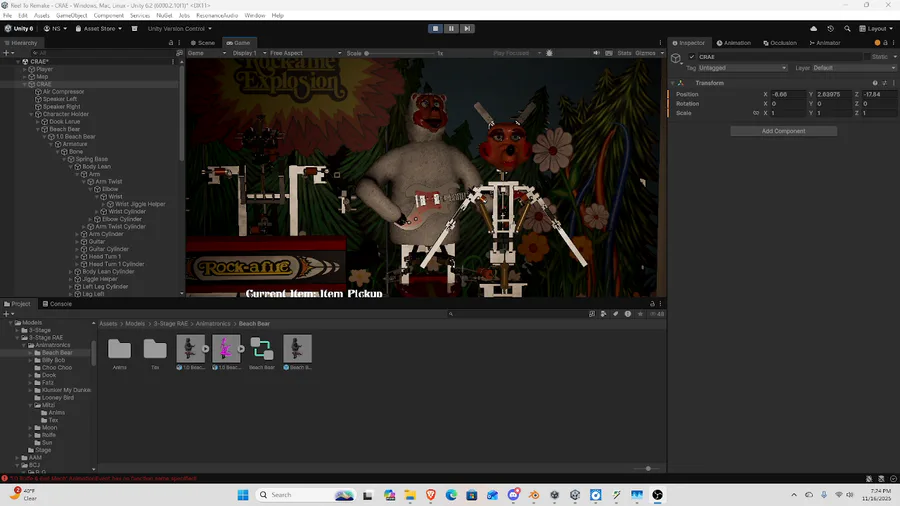Select the Beach Bear animator controller asset
This screenshot has width=900, height=506.
(x=262, y=353)
